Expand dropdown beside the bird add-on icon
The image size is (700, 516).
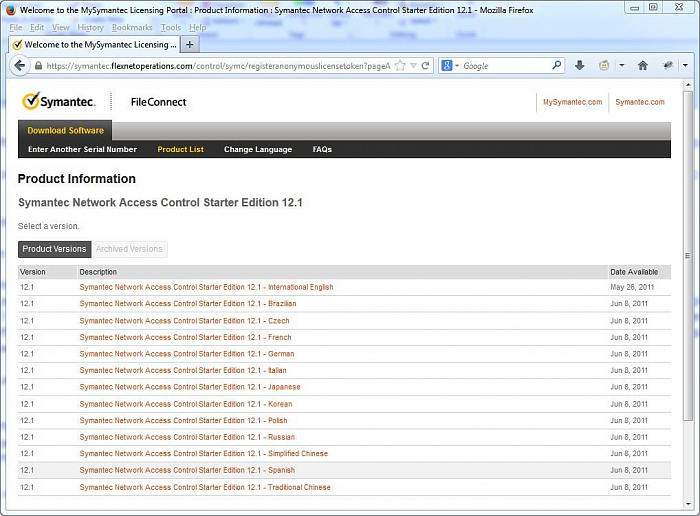(685, 66)
